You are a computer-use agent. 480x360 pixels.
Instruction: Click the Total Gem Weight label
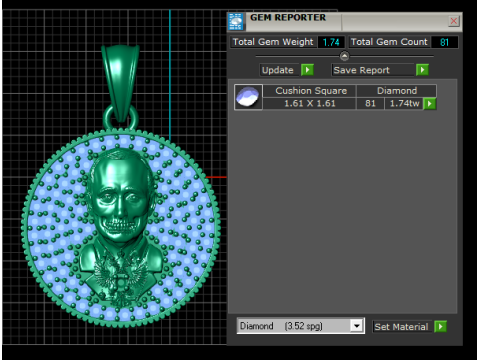tap(273, 42)
